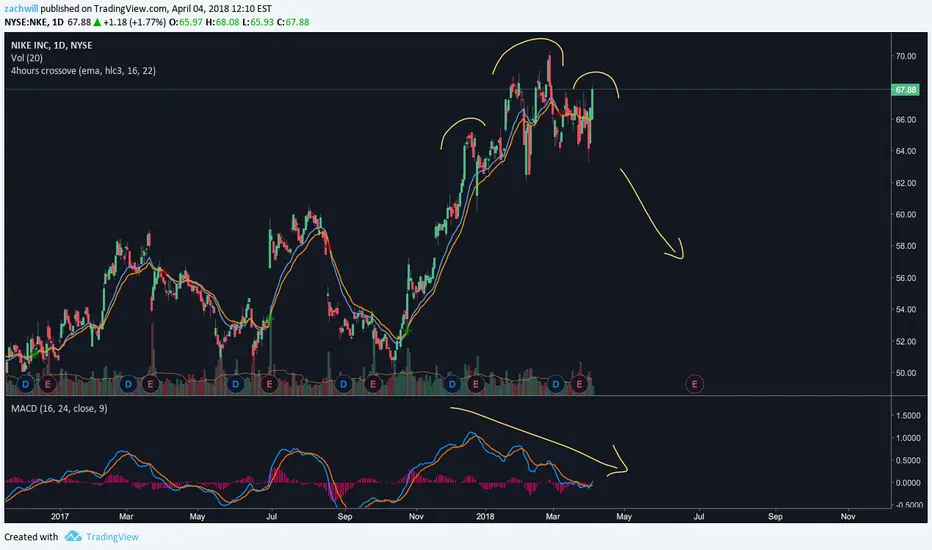932x550 pixels.
Task: Select the MACD (16, 24, close, 9) legend
Action: (x=59, y=408)
